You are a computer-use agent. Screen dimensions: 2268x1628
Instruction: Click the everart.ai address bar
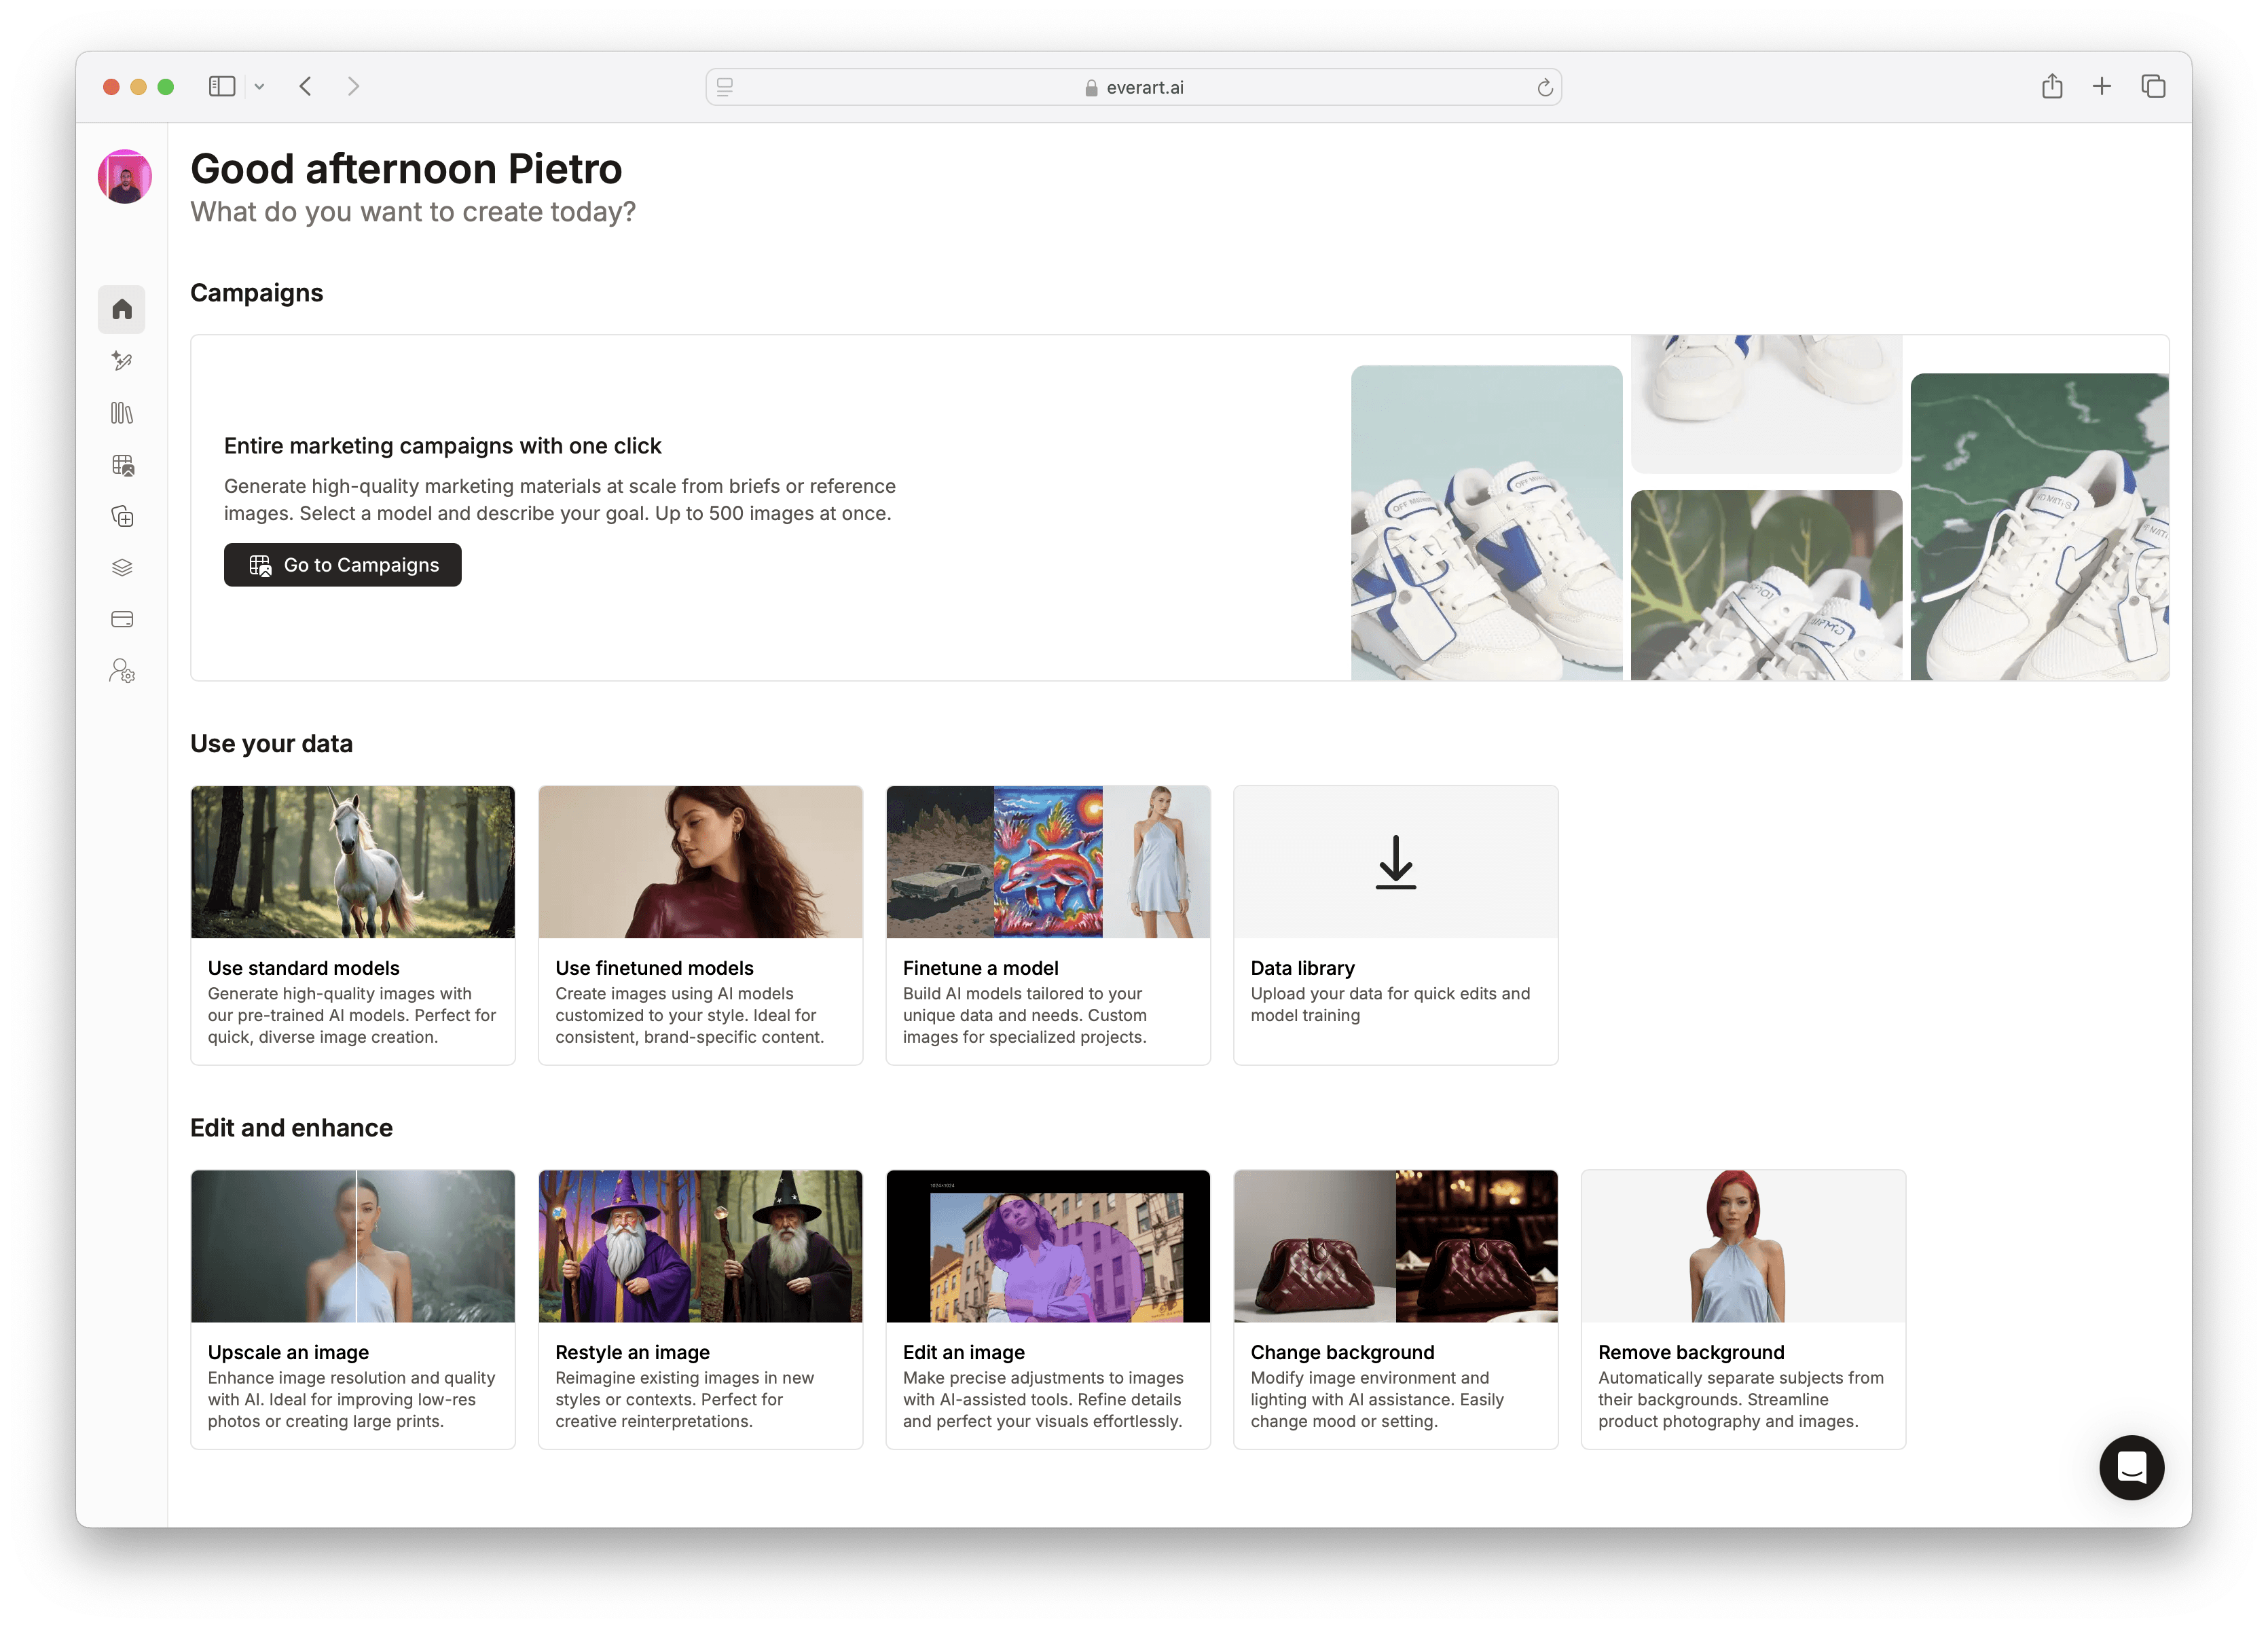point(1133,88)
